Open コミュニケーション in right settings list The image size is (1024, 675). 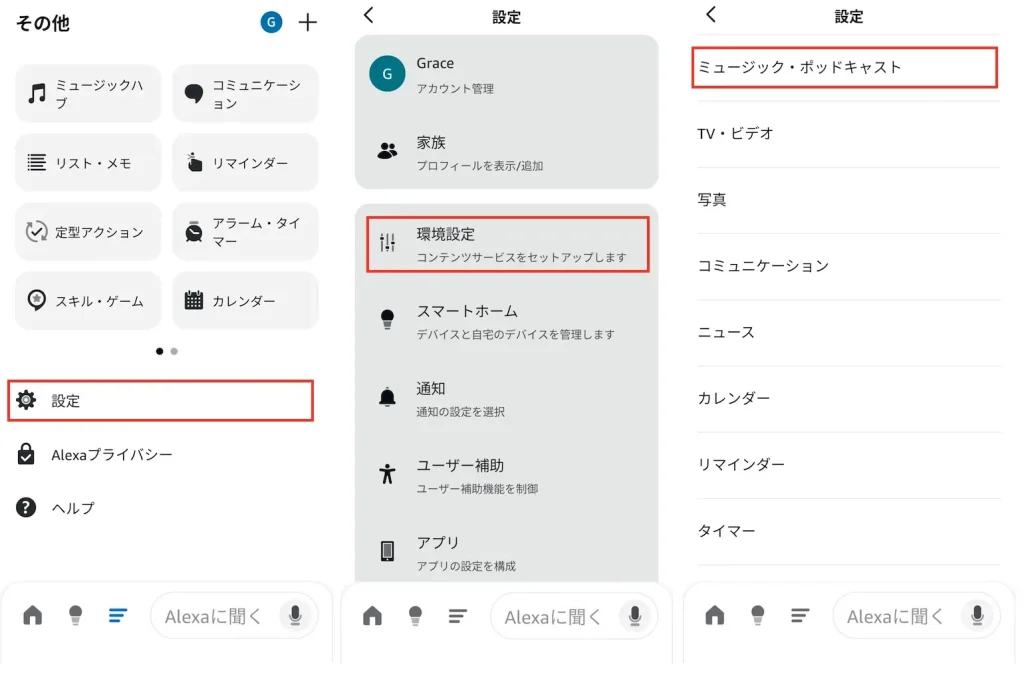(848, 266)
